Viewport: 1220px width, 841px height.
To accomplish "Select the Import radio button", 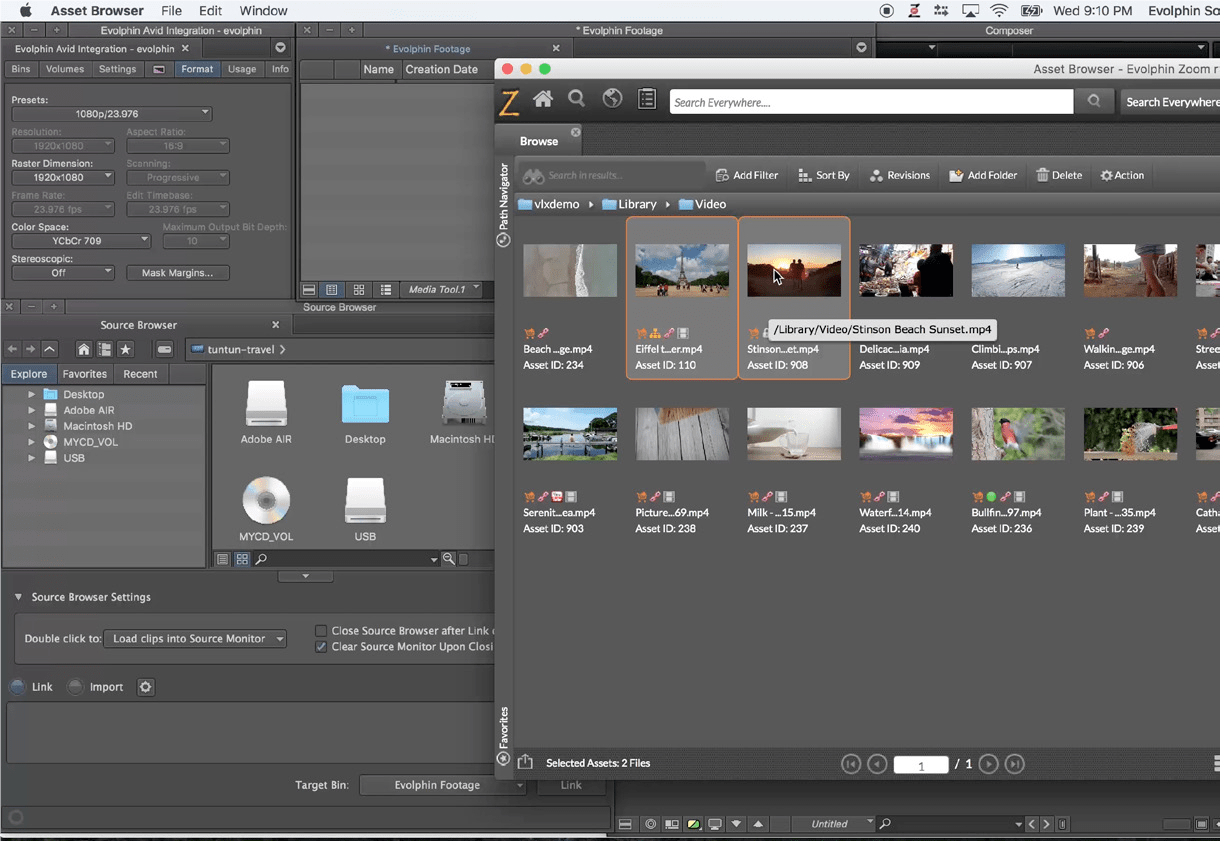I will [75, 687].
